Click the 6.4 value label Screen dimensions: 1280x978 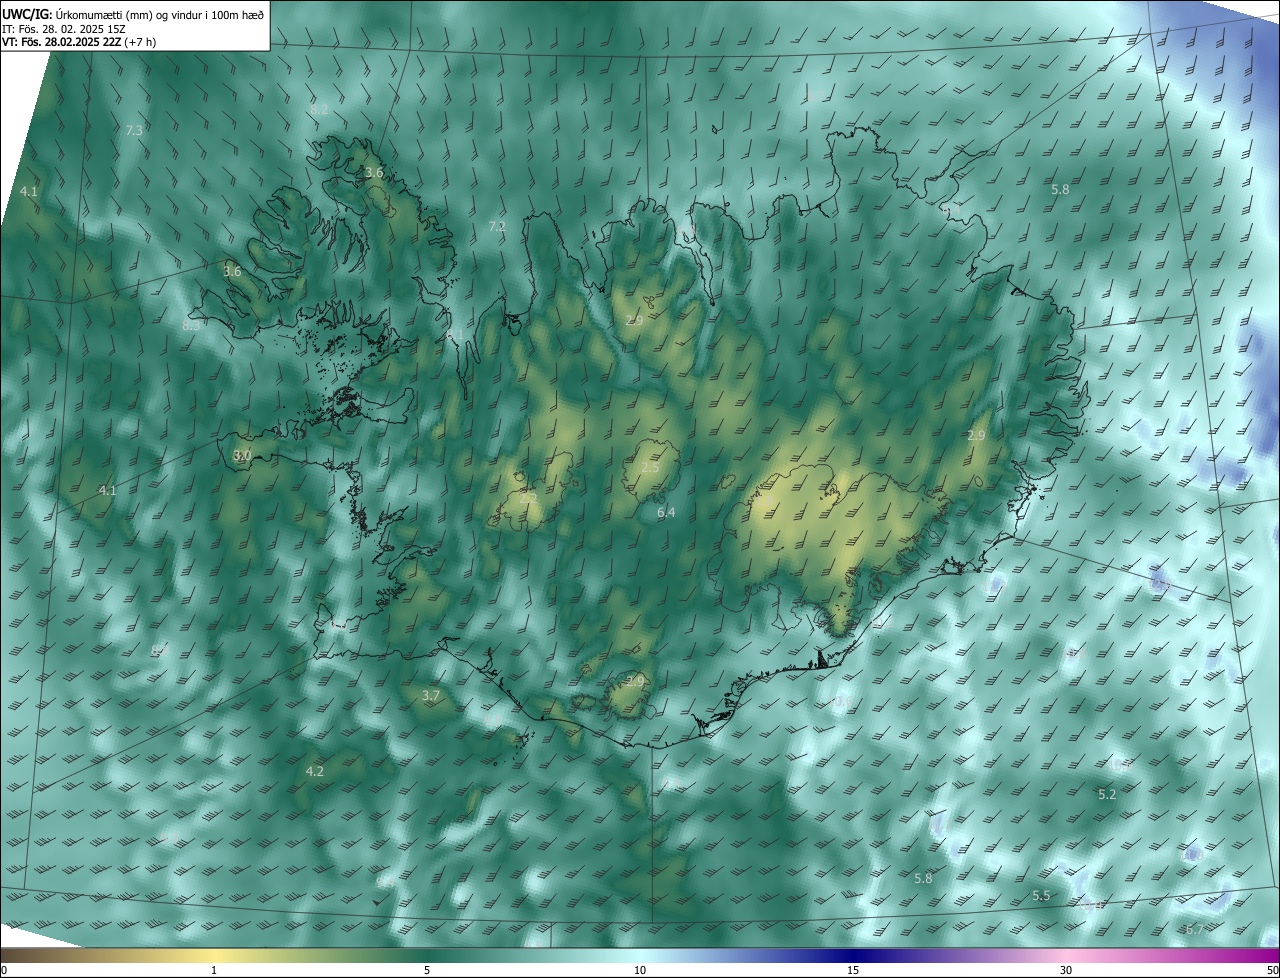(x=666, y=513)
